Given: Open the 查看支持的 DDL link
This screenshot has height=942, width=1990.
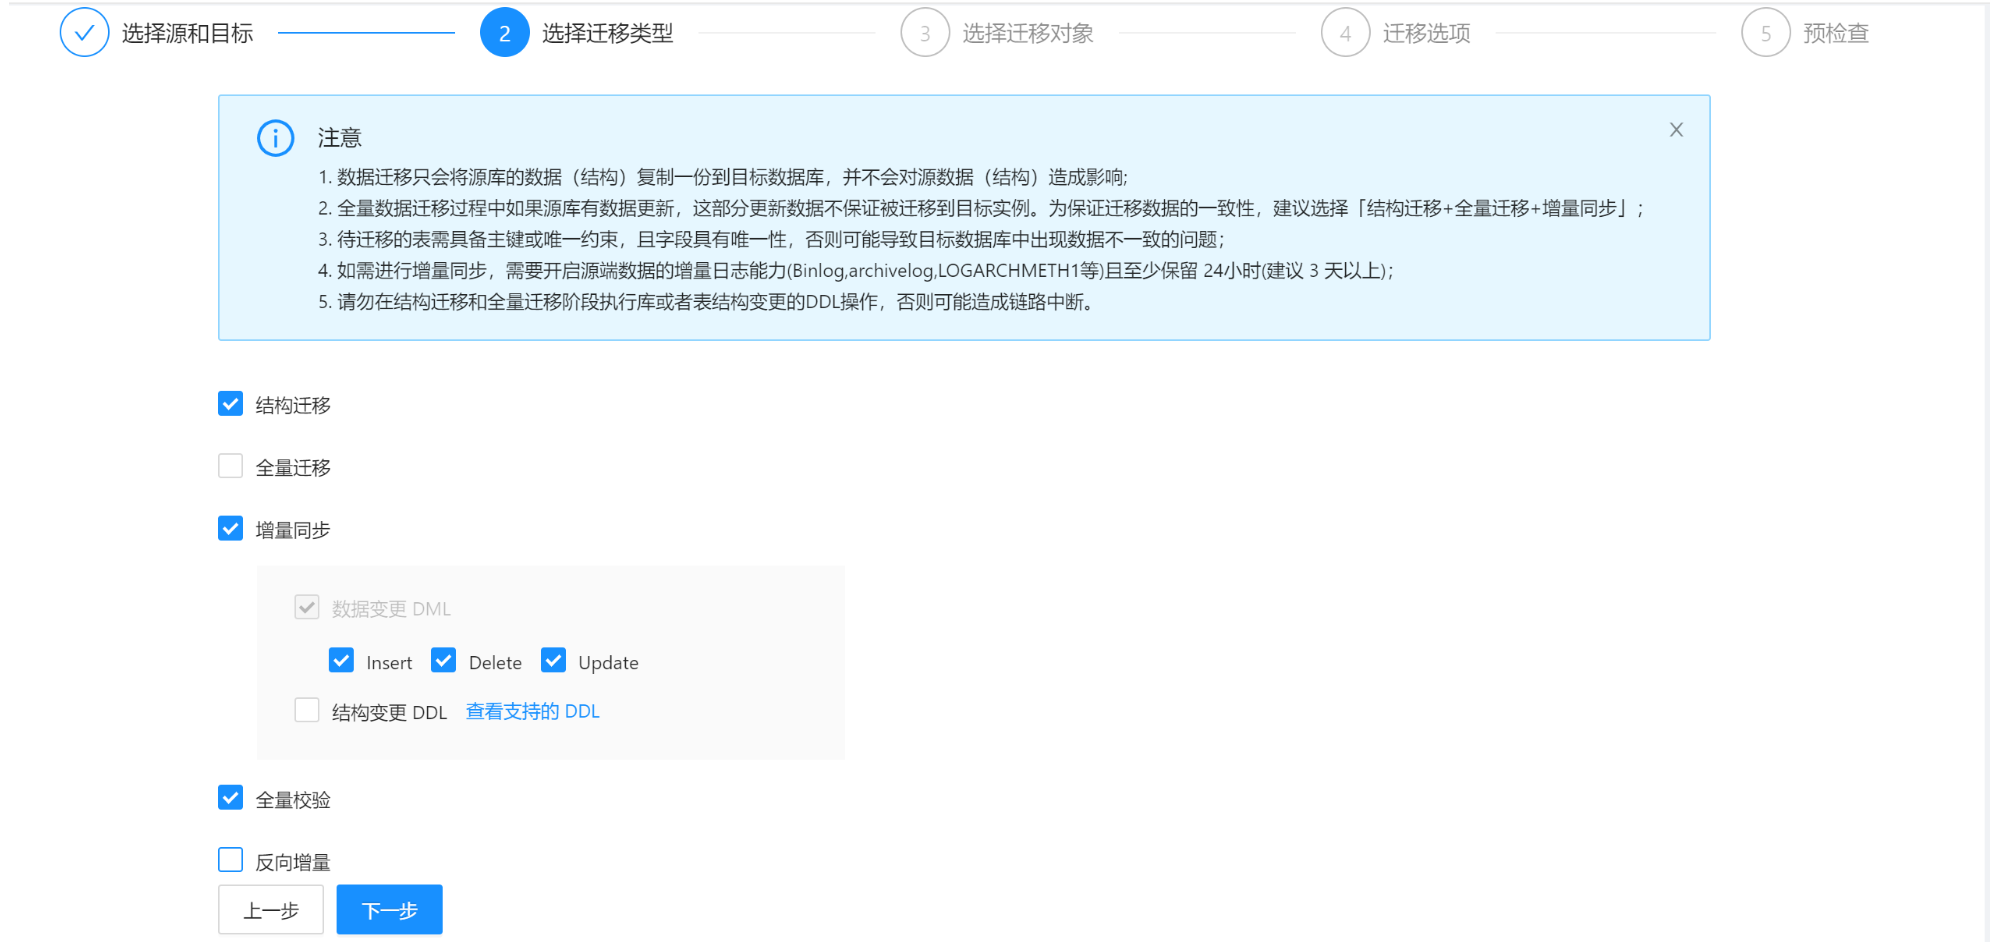Looking at the screenshot, I should click(x=533, y=711).
